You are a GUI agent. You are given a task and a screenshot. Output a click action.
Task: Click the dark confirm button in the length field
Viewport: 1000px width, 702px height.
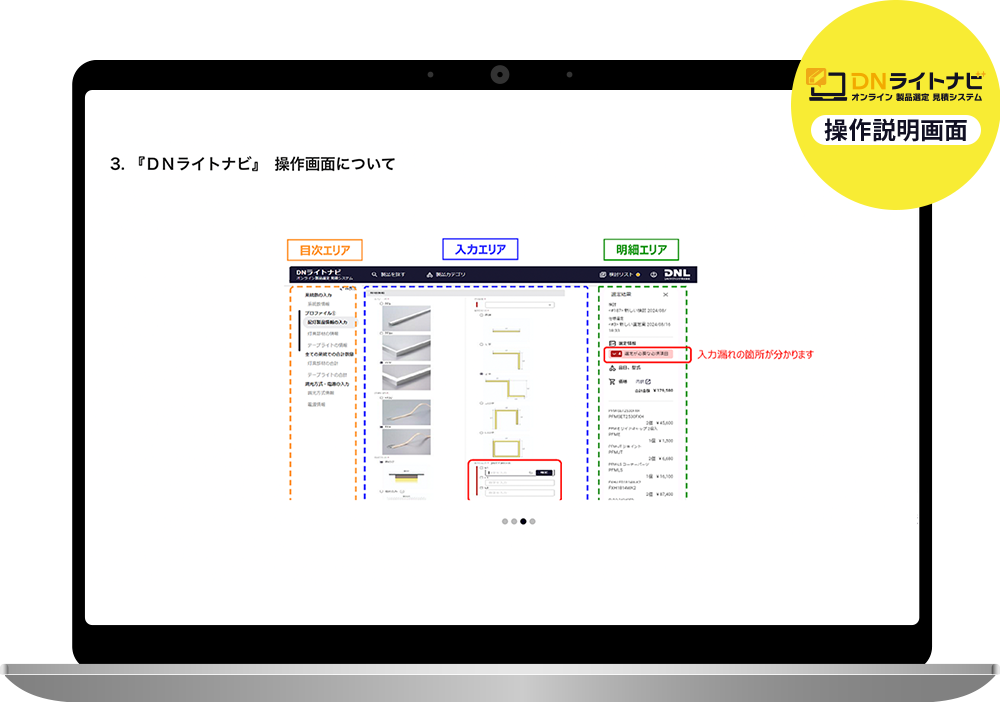(544, 472)
